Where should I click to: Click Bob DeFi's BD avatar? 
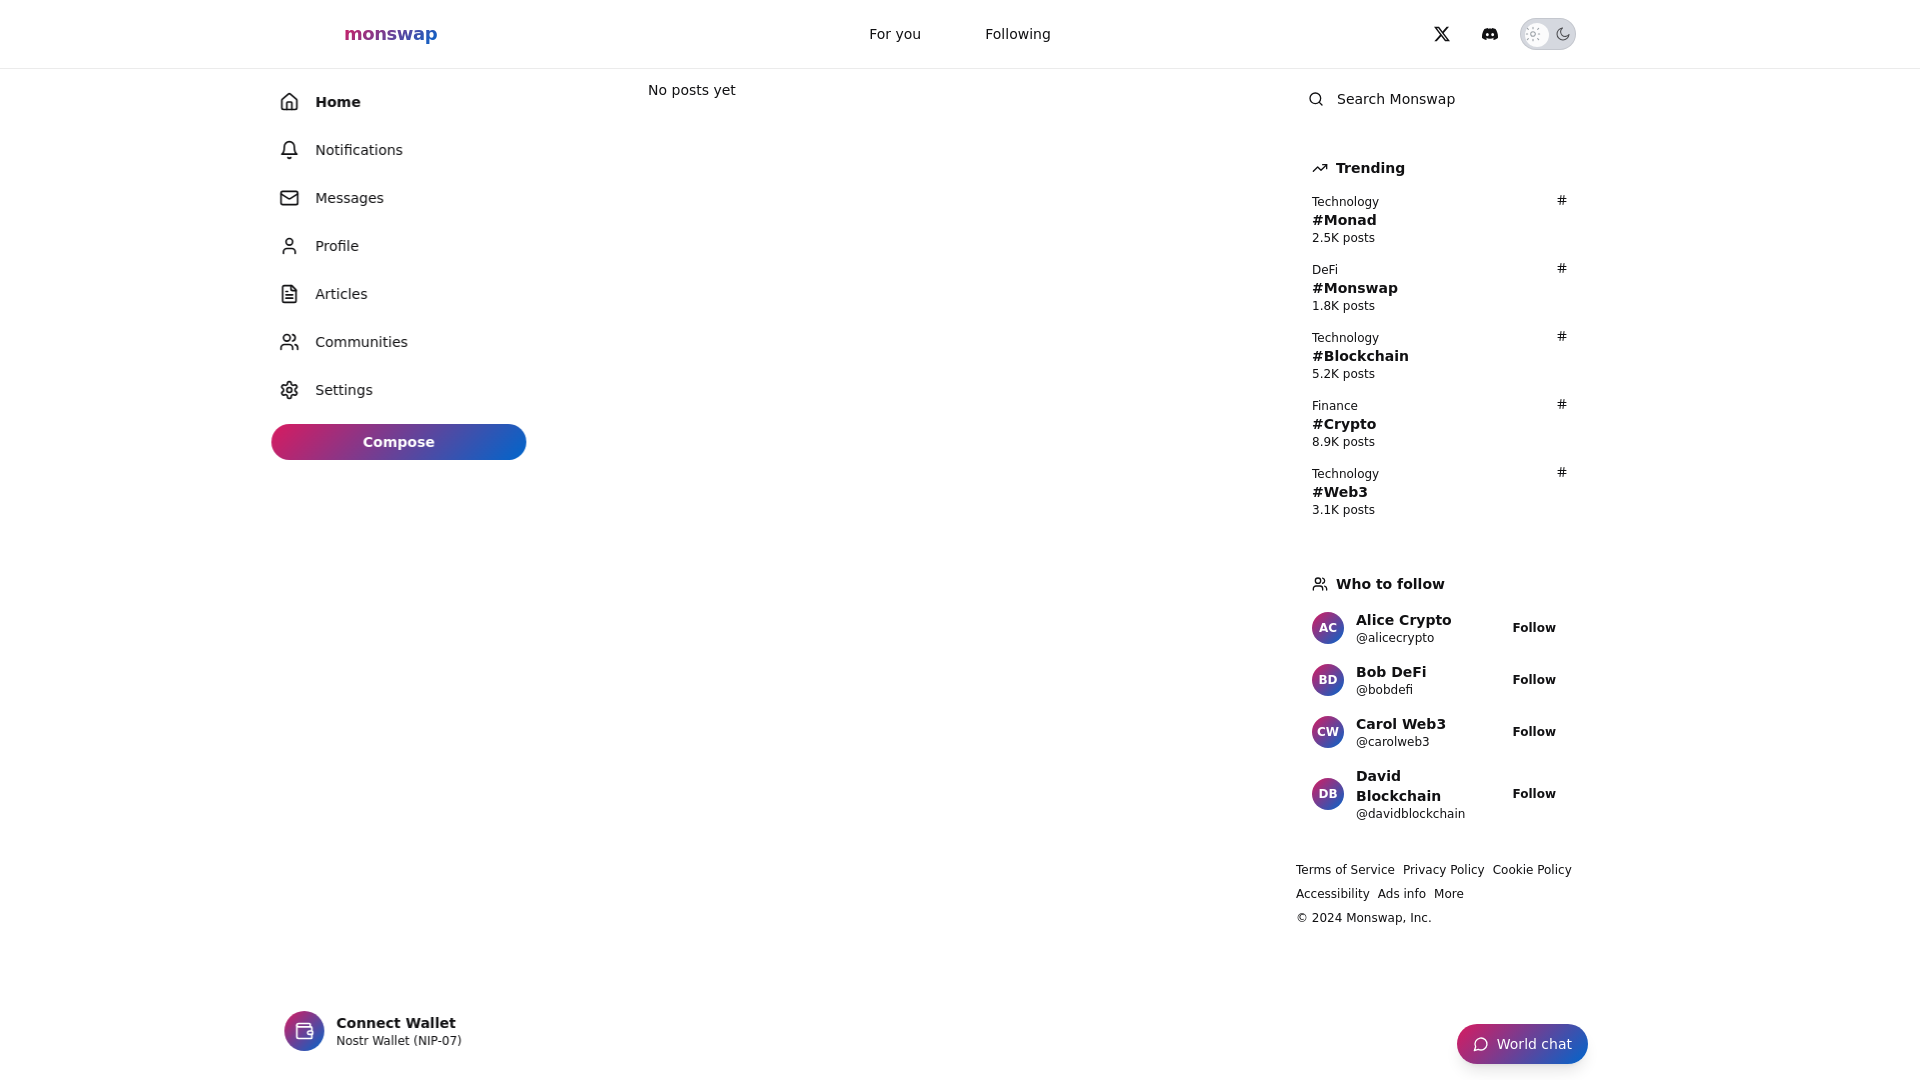tap(1328, 680)
